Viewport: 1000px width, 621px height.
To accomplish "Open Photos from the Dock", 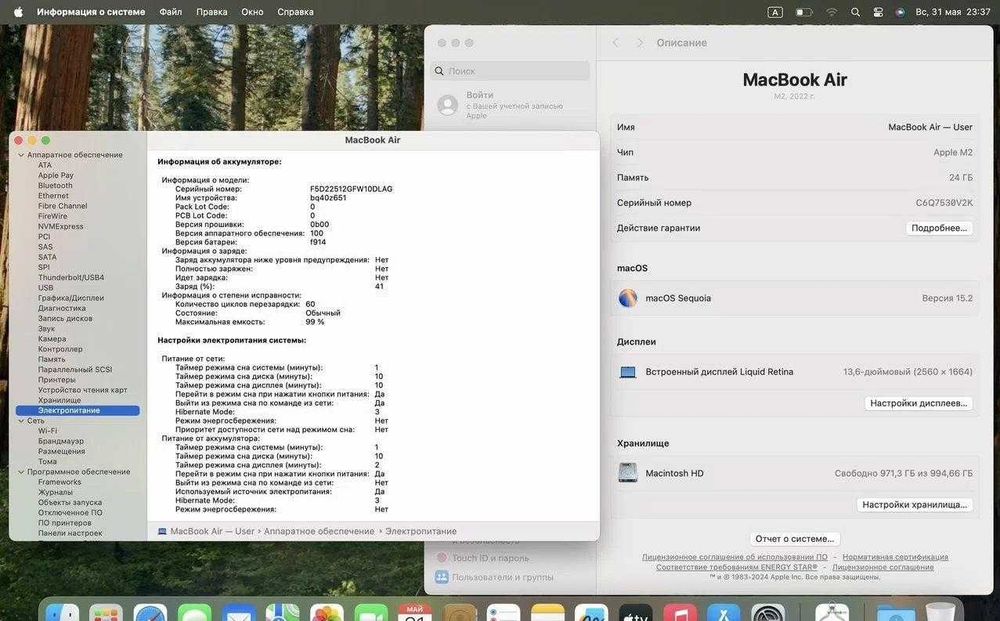I will coord(327,613).
